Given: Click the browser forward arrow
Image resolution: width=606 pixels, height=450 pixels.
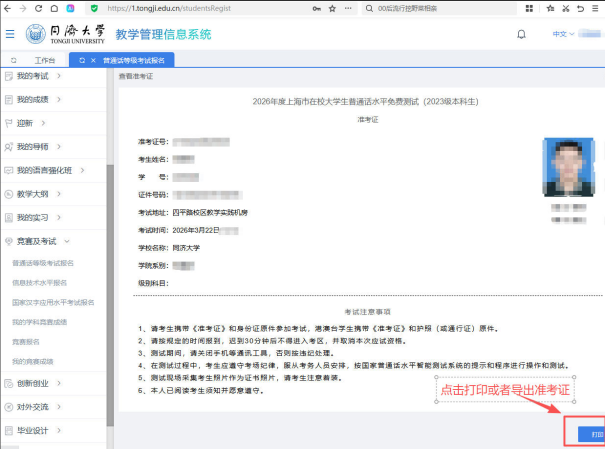Looking at the screenshot, I should 22,8.
